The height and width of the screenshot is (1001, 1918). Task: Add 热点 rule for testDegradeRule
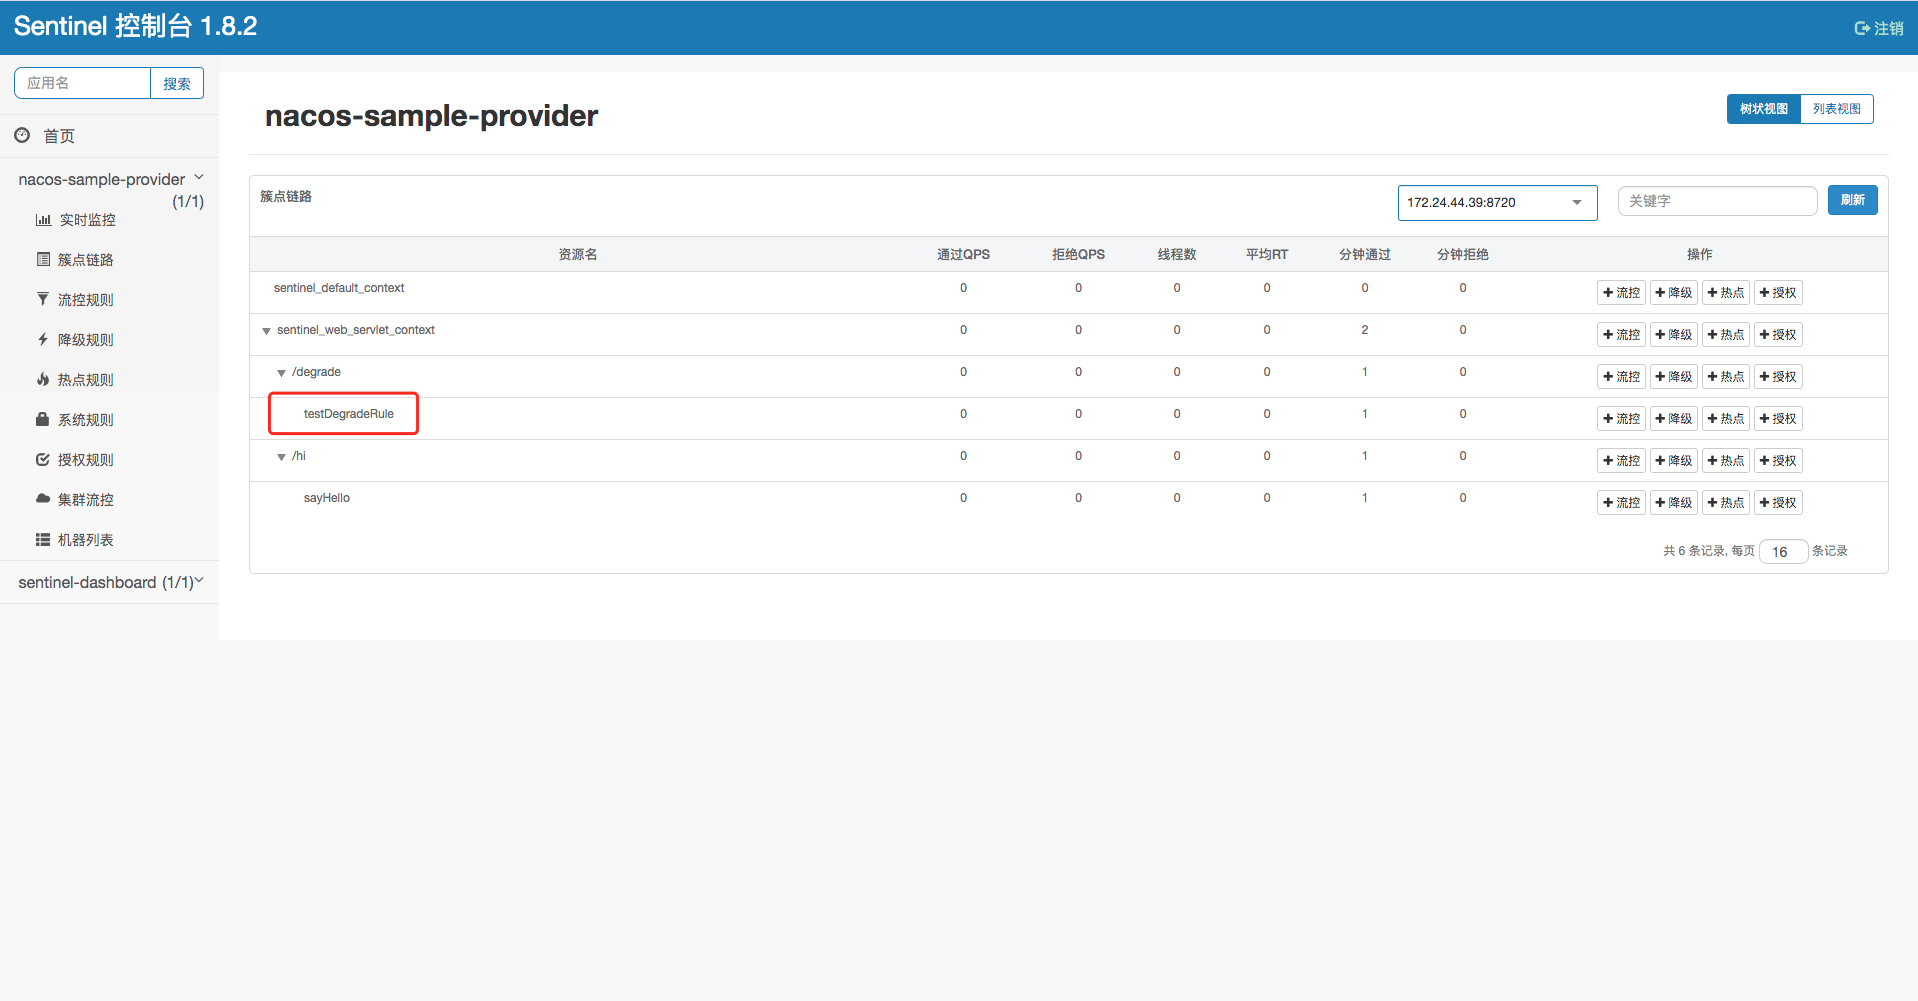pyautogui.click(x=1725, y=419)
